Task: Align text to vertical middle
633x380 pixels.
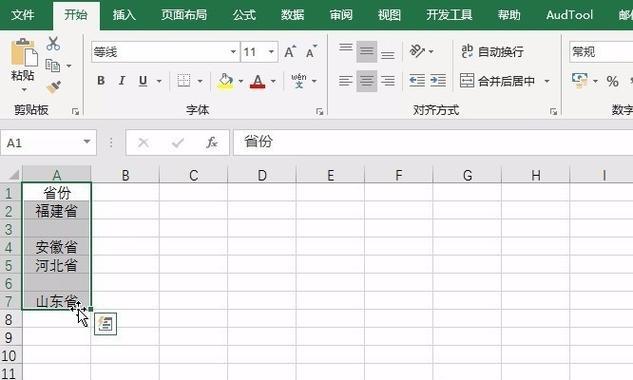Action: pos(367,52)
